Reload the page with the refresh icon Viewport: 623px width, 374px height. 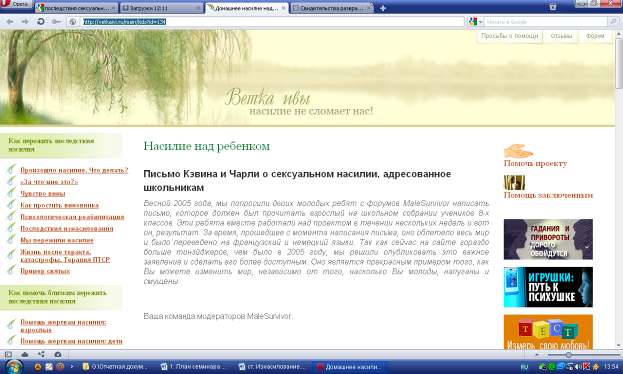(41, 21)
